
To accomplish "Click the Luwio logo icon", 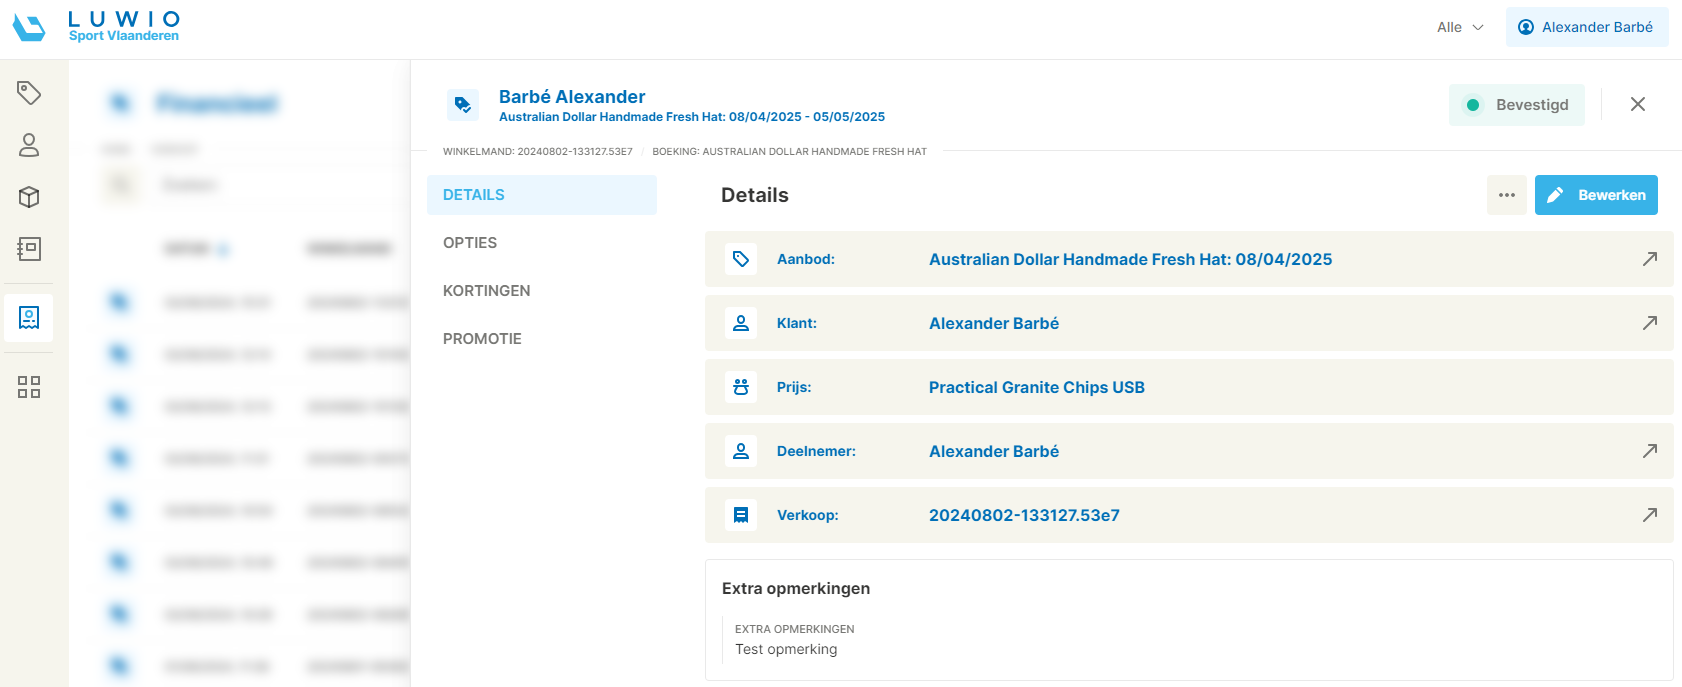I will (x=29, y=27).
